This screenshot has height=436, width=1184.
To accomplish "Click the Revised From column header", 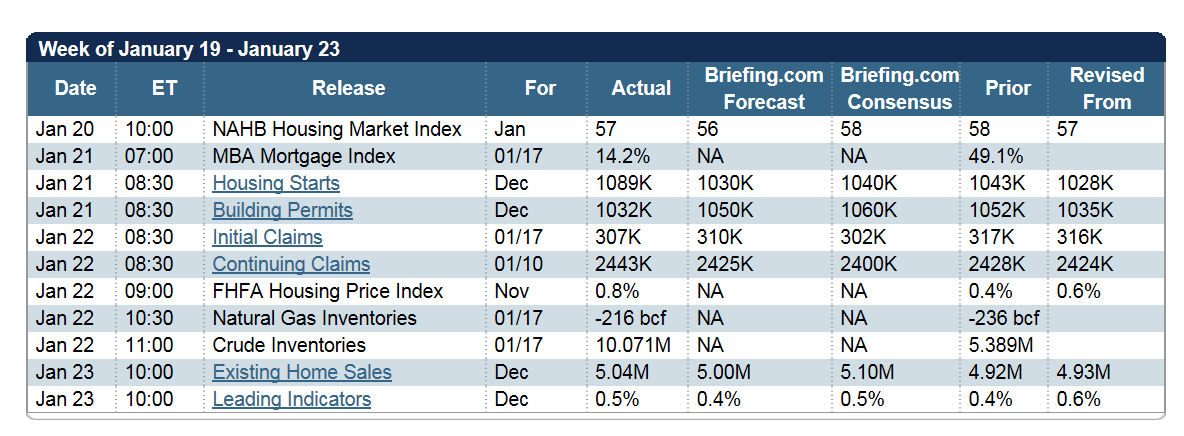I will (1106, 88).
